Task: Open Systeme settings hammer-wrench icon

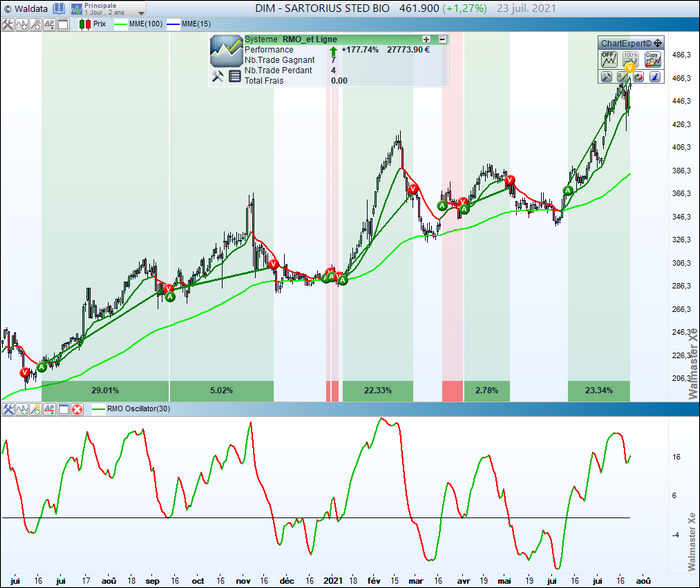Action: coord(217,76)
